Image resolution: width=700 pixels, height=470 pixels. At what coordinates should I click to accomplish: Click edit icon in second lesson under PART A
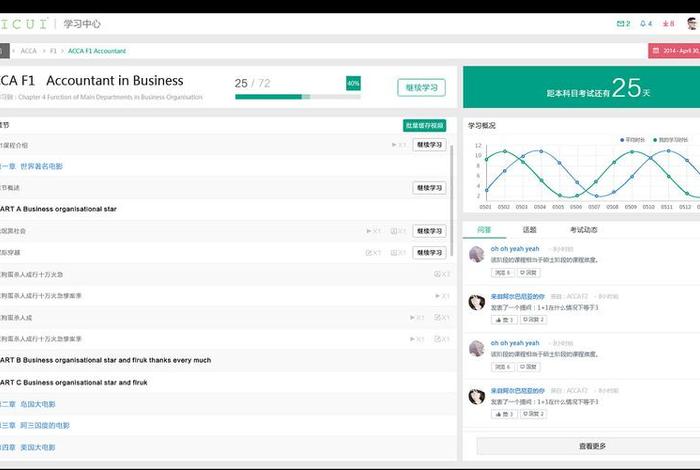tap(369, 253)
